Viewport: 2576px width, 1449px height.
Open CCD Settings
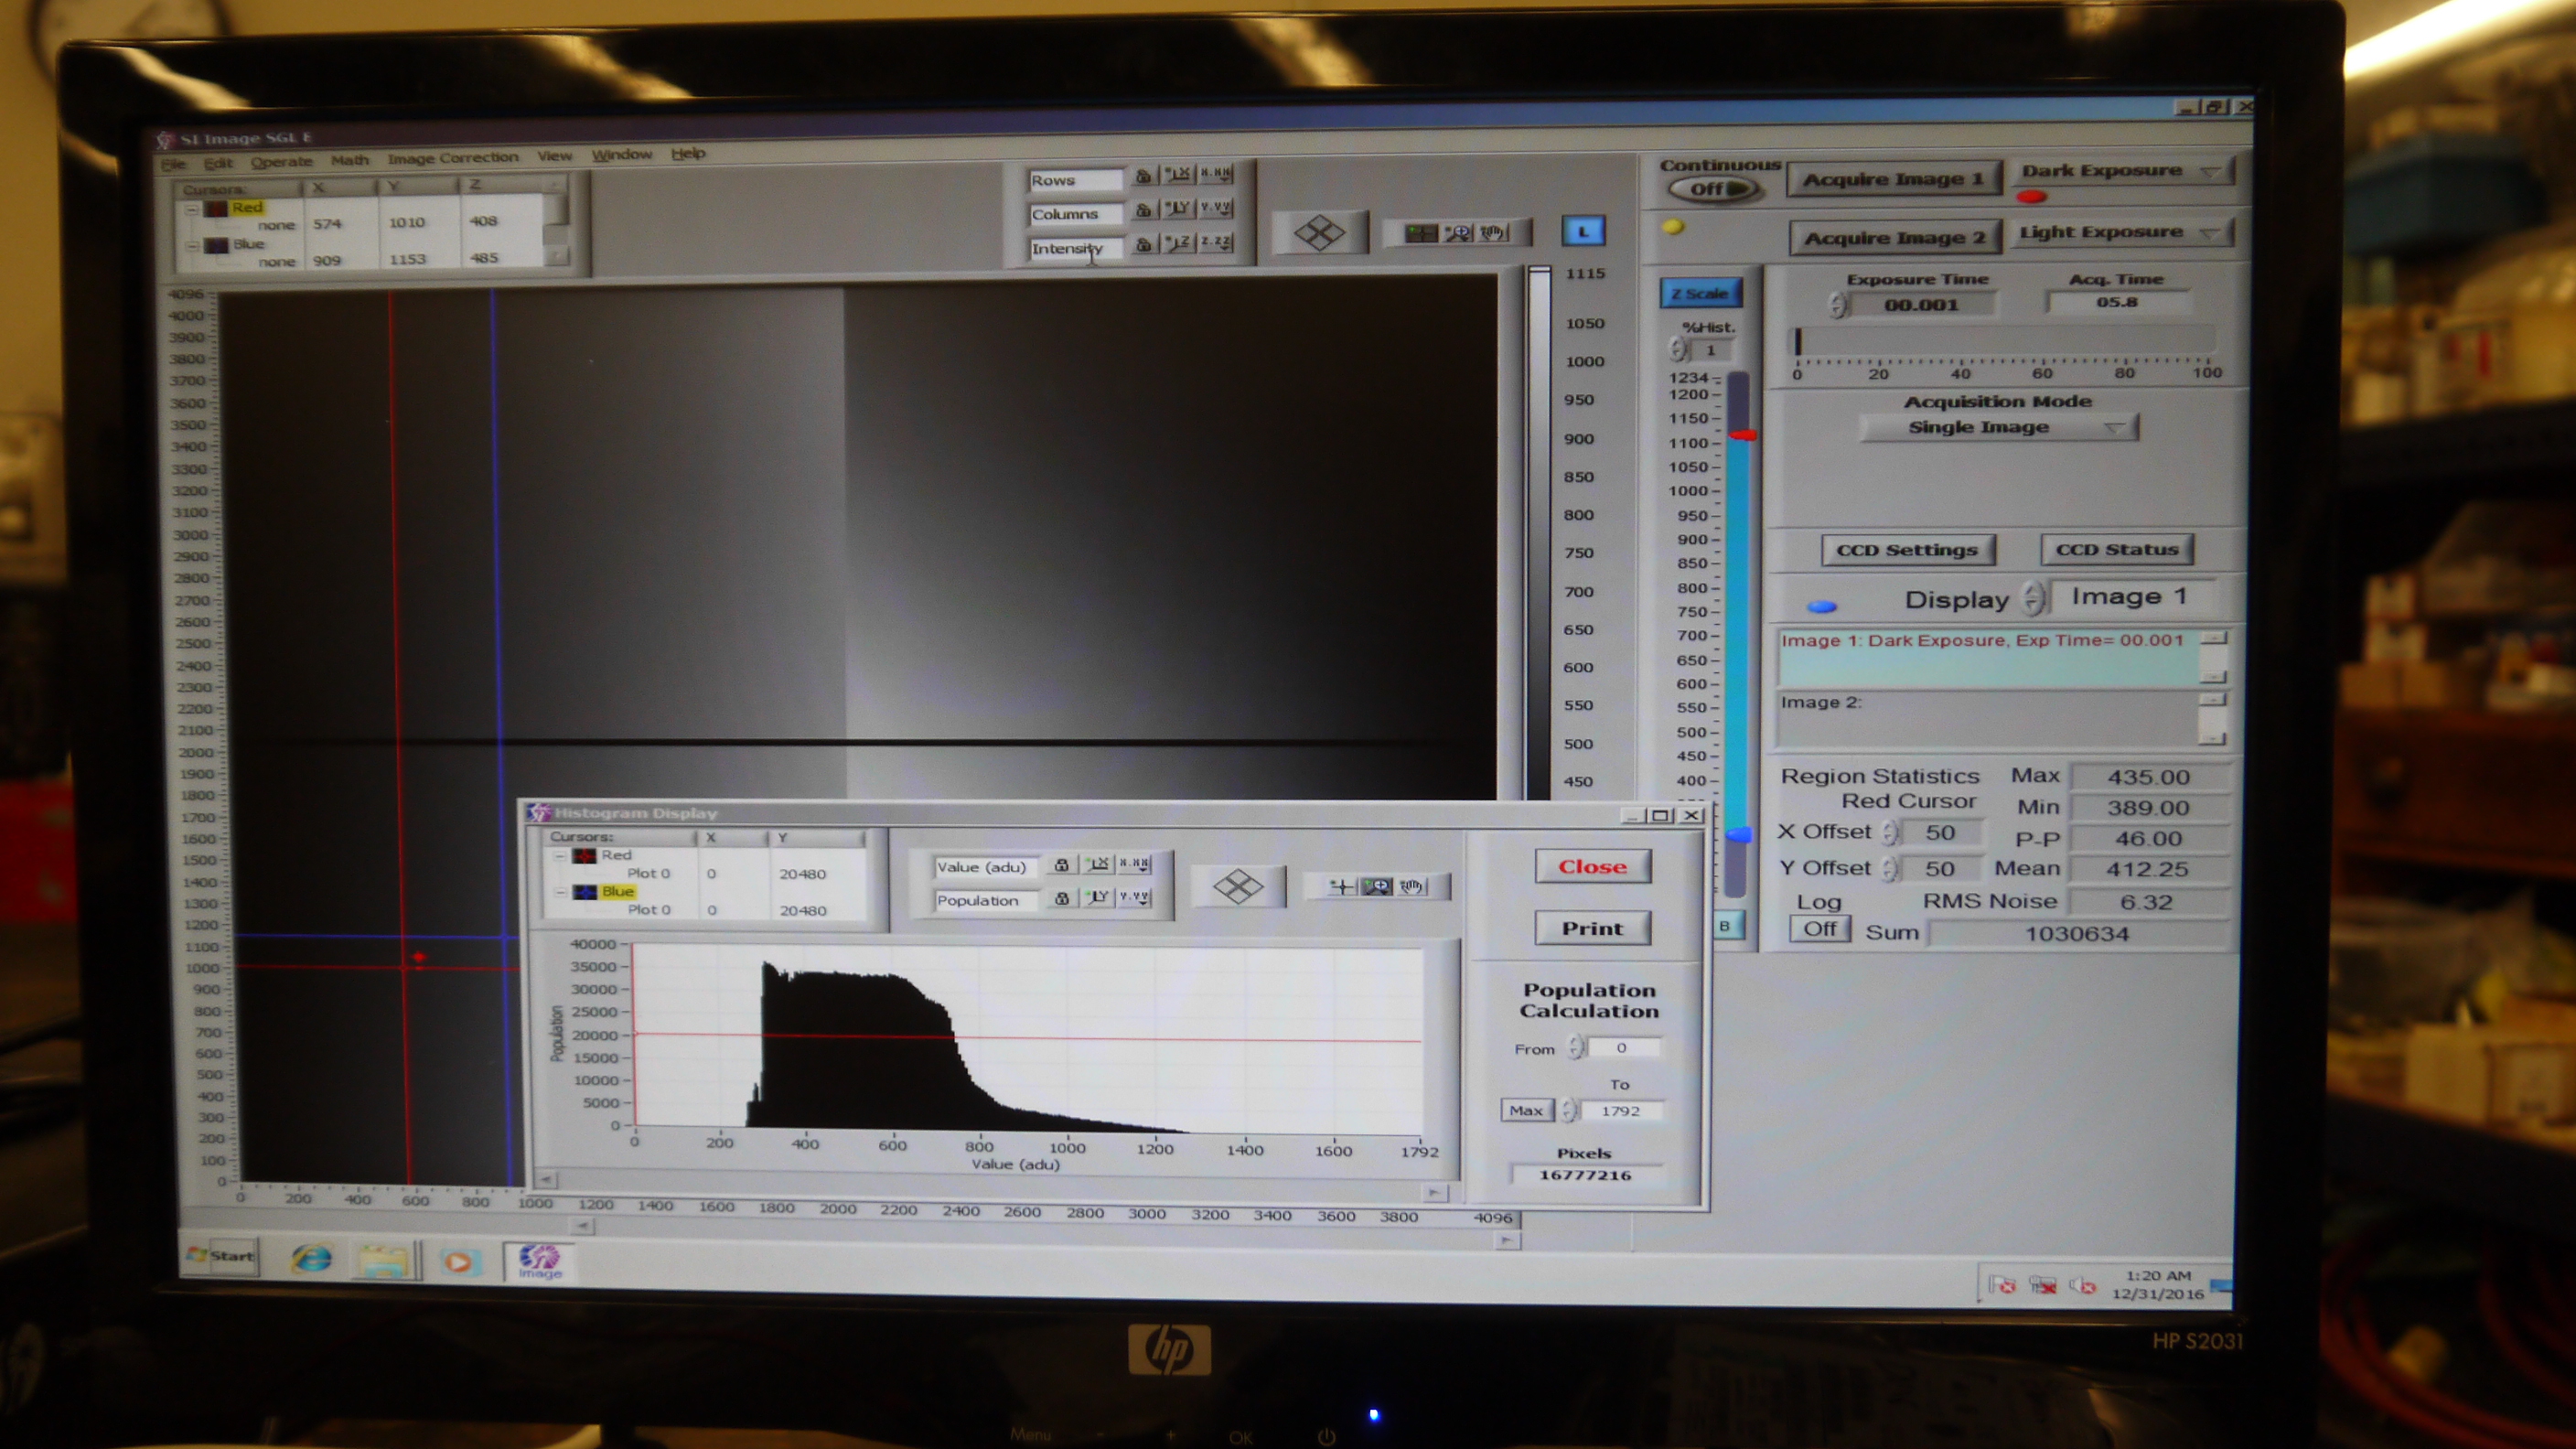(1907, 550)
